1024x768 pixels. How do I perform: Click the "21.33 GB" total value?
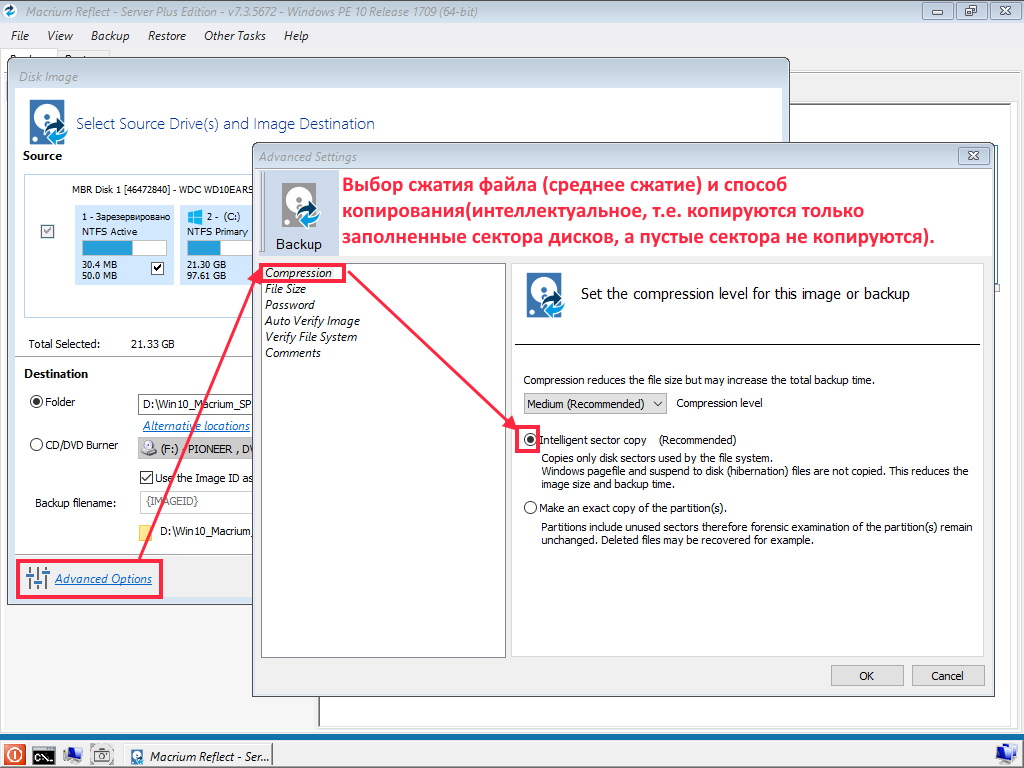coord(152,344)
